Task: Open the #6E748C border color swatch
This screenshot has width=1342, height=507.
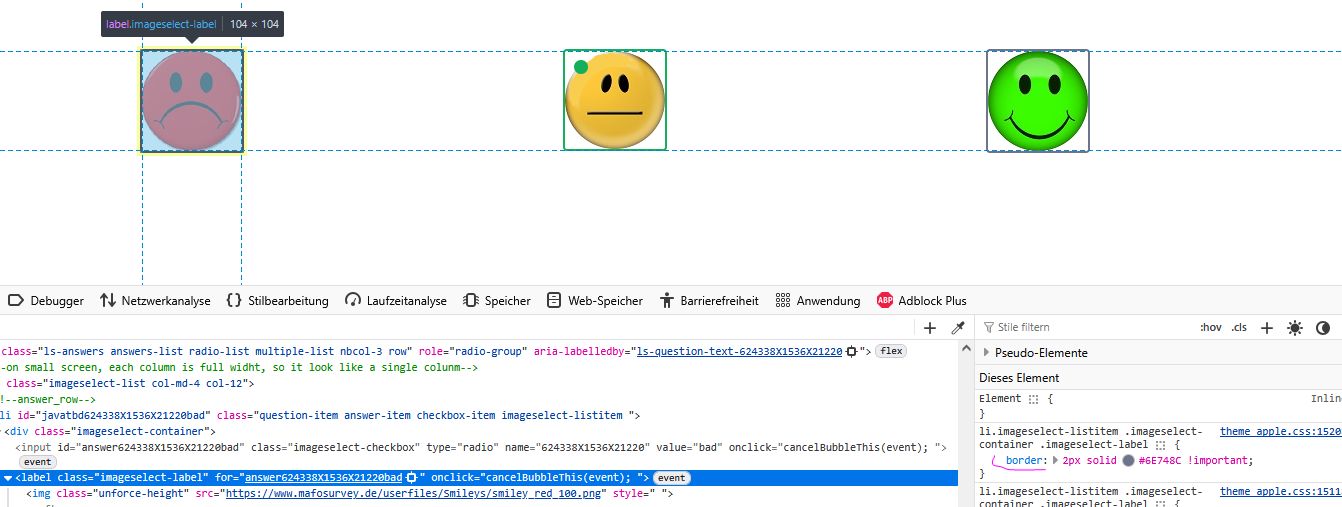Action: pyautogui.click(x=1129, y=461)
